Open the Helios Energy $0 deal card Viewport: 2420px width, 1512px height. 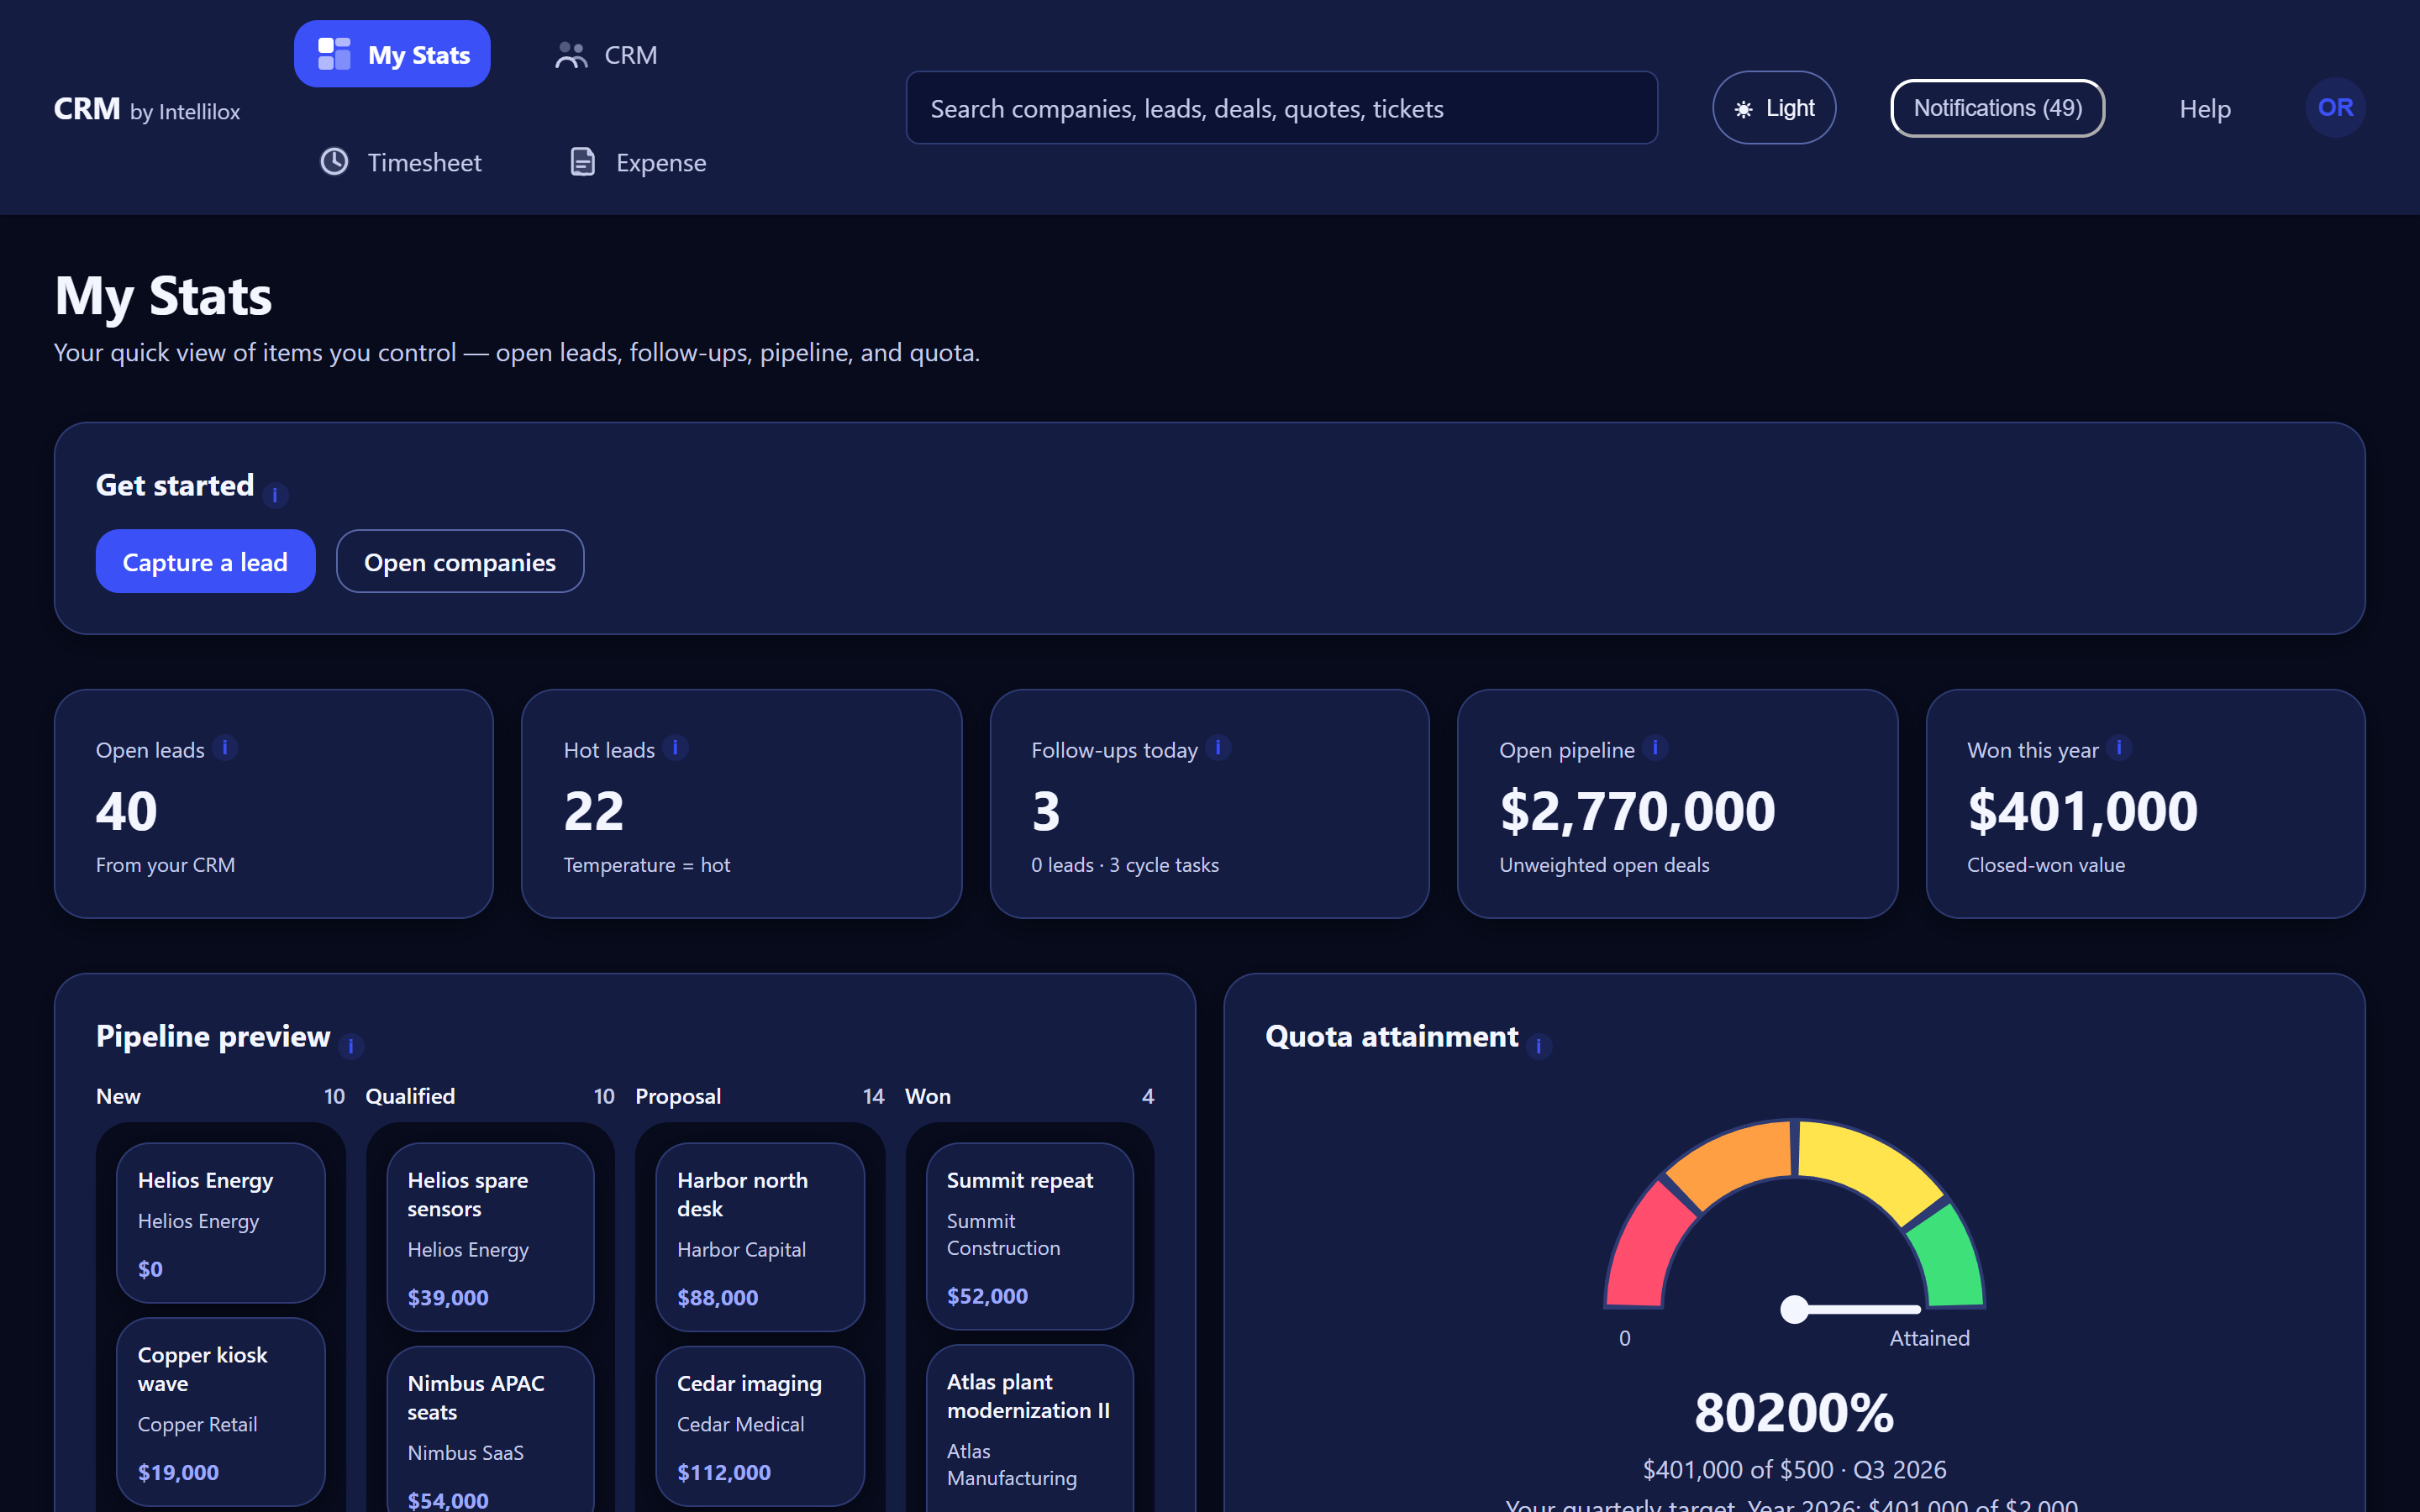tap(220, 1222)
